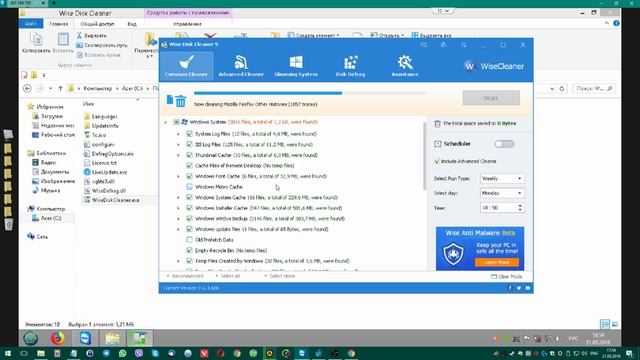Open the Select day dropdown
The image size is (640, 360).
coord(502,193)
